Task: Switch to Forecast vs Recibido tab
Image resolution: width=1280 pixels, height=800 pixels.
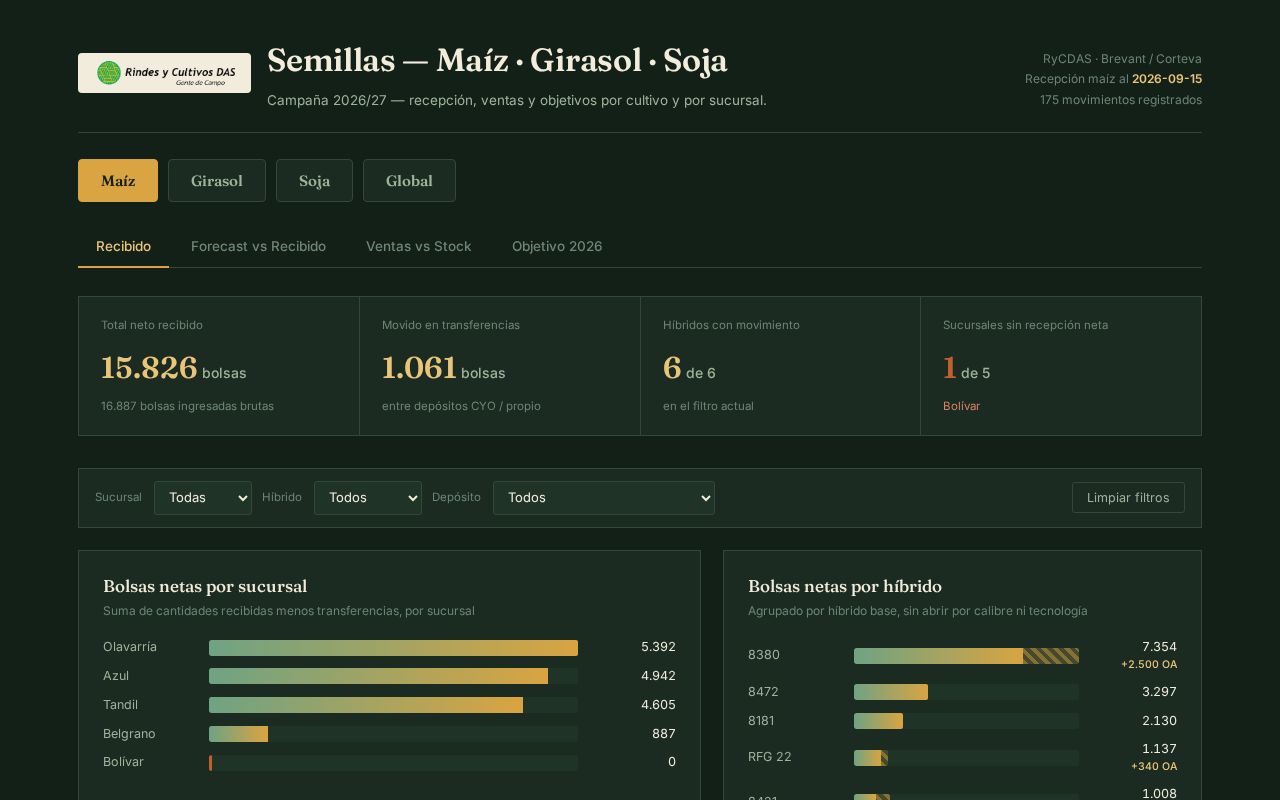Action: (258, 246)
